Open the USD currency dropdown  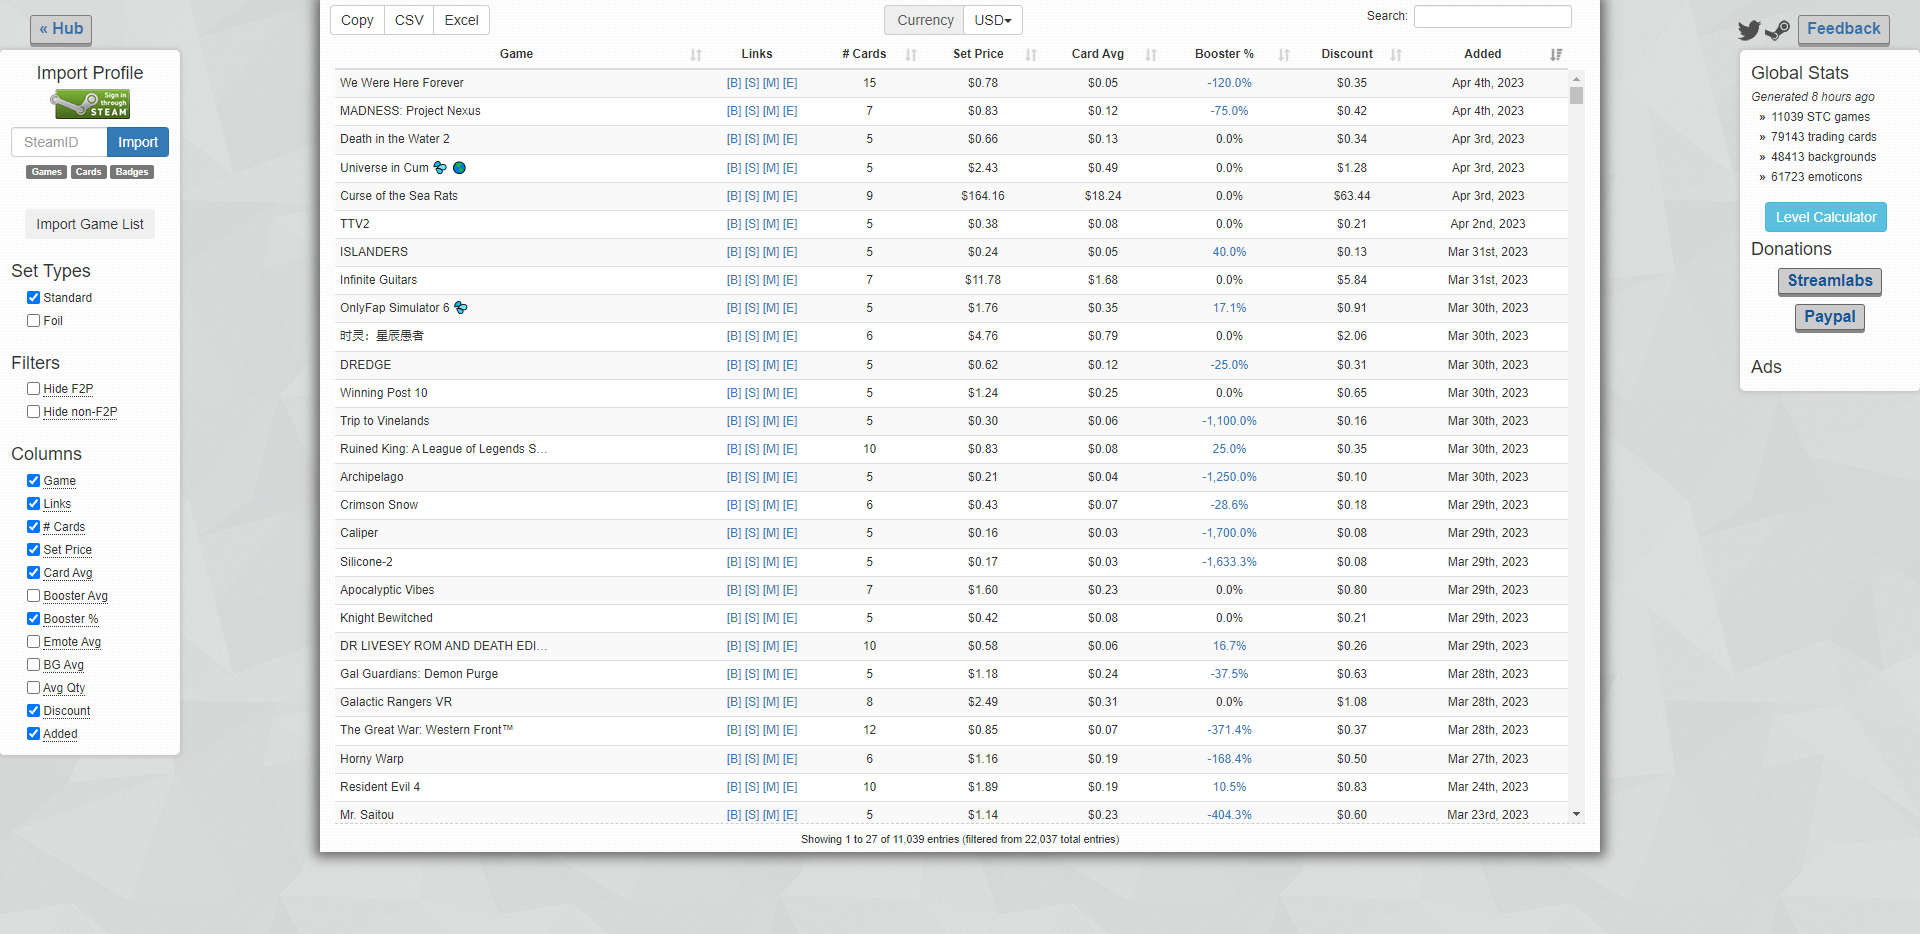(x=993, y=20)
